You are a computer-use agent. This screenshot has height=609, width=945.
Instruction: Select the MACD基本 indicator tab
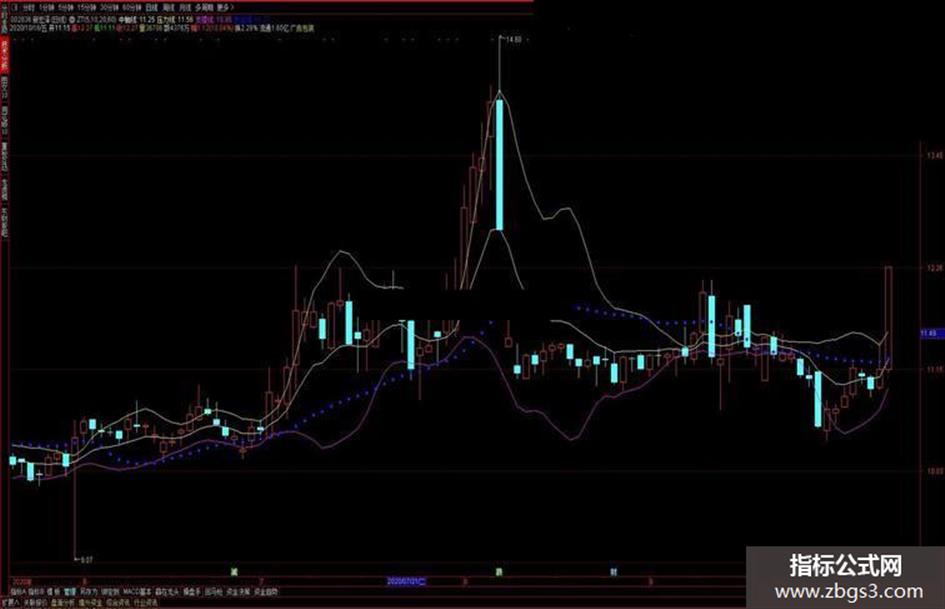136,592
